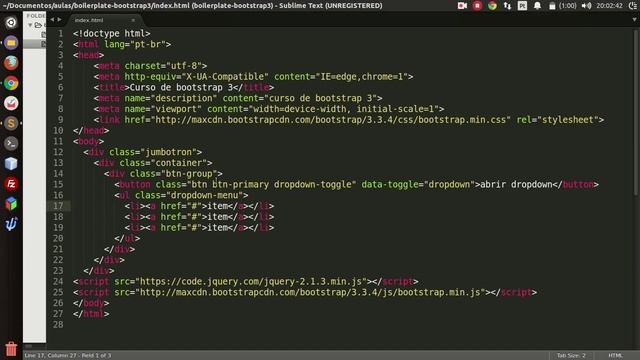Click the red recording indicator in tray

477,6
